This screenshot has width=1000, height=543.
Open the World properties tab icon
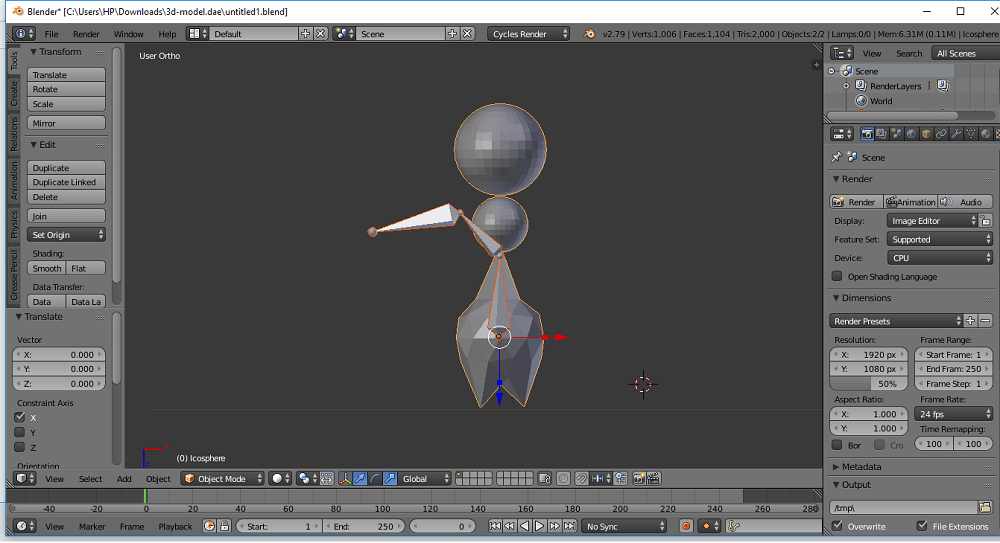911,134
